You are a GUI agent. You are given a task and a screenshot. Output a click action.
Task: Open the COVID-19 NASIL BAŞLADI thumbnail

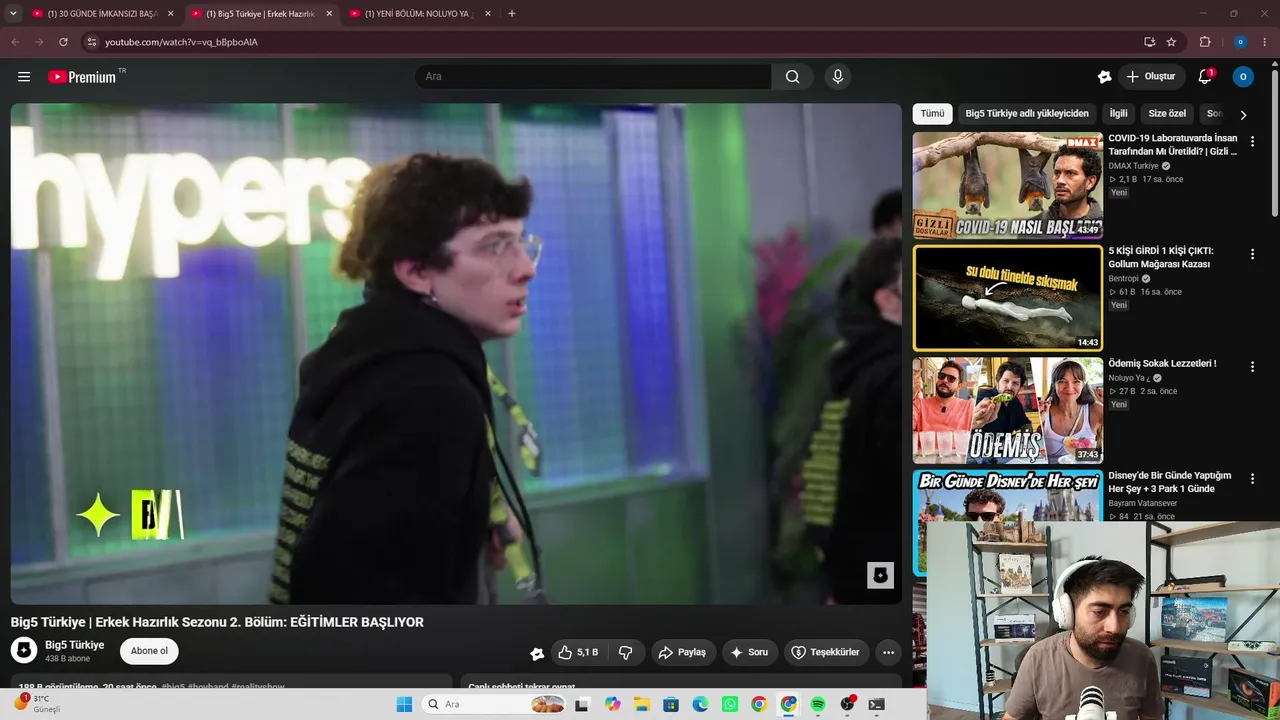coord(1008,185)
